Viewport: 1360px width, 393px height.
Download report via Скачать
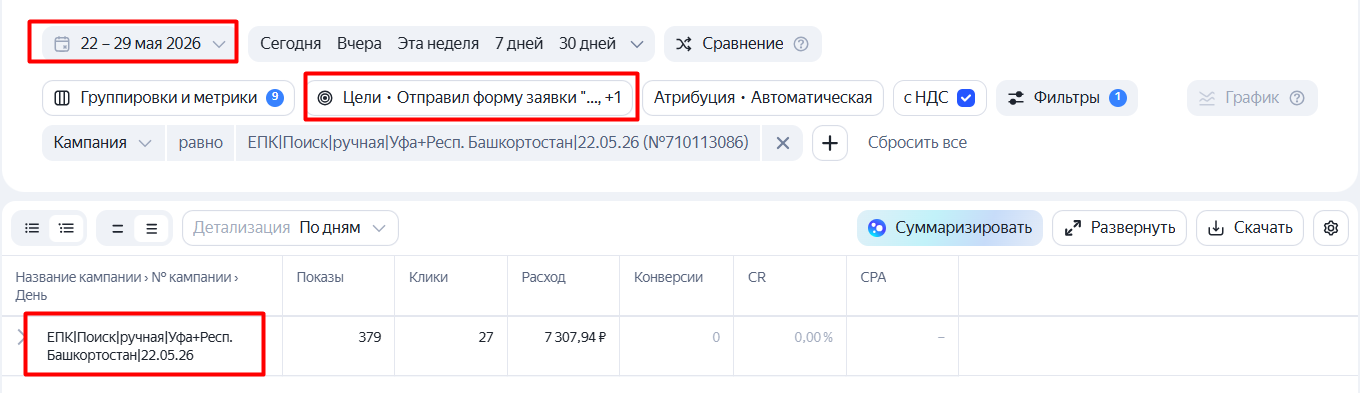click(x=1250, y=228)
